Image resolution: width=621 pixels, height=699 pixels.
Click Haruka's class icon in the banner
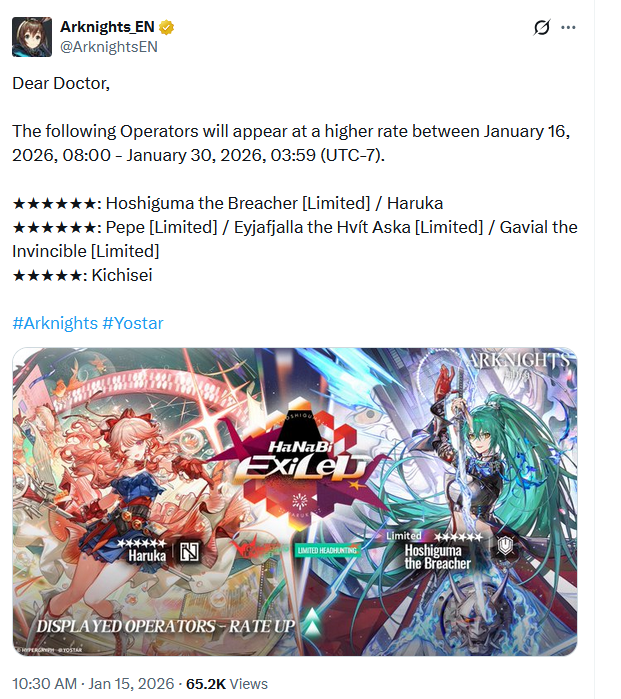pos(189,552)
